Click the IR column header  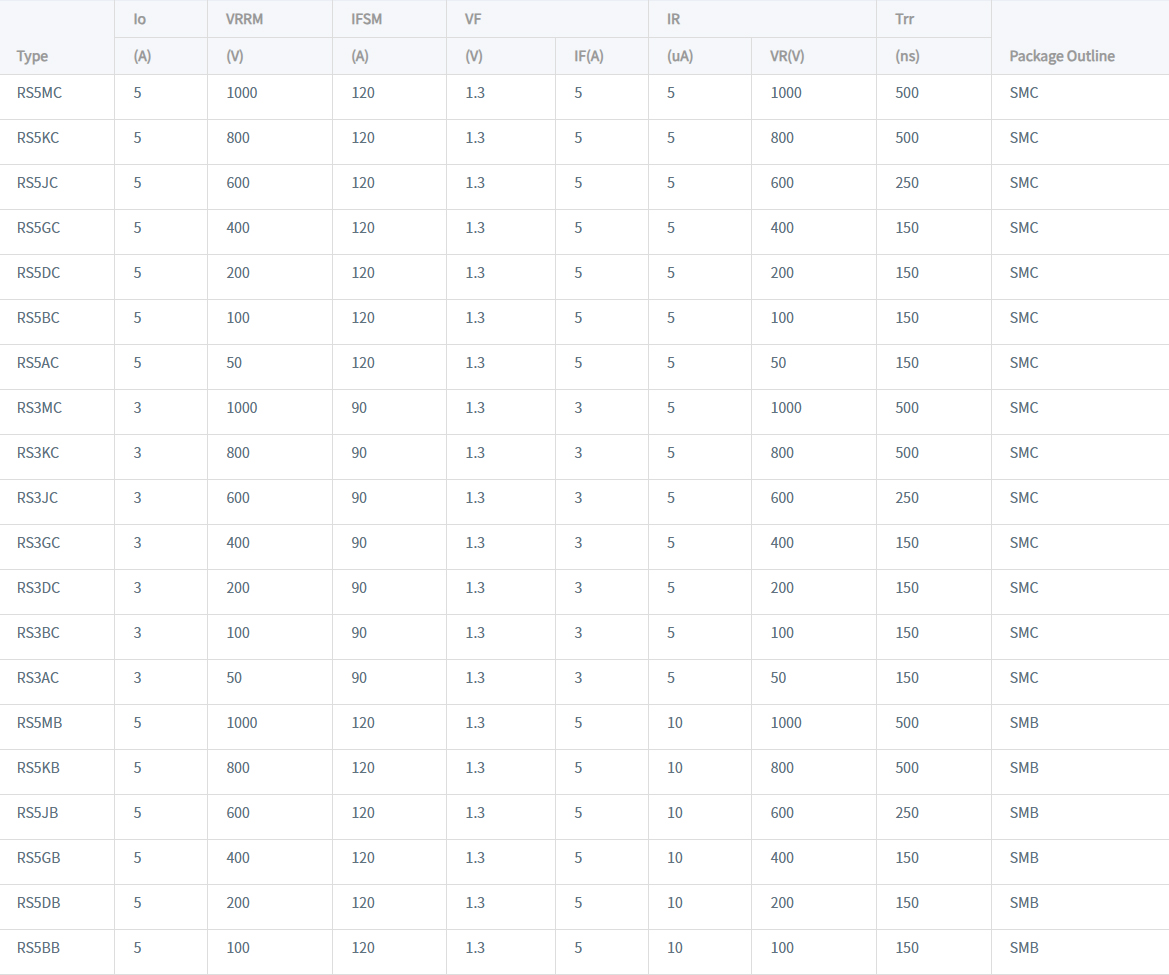(x=673, y=20)
